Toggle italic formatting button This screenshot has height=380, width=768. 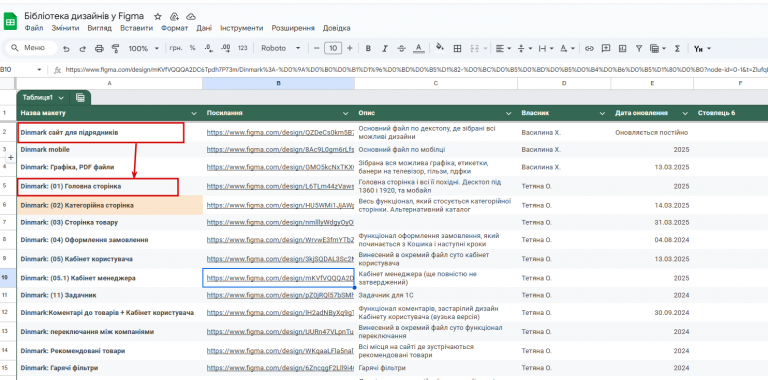click(385, 48)
